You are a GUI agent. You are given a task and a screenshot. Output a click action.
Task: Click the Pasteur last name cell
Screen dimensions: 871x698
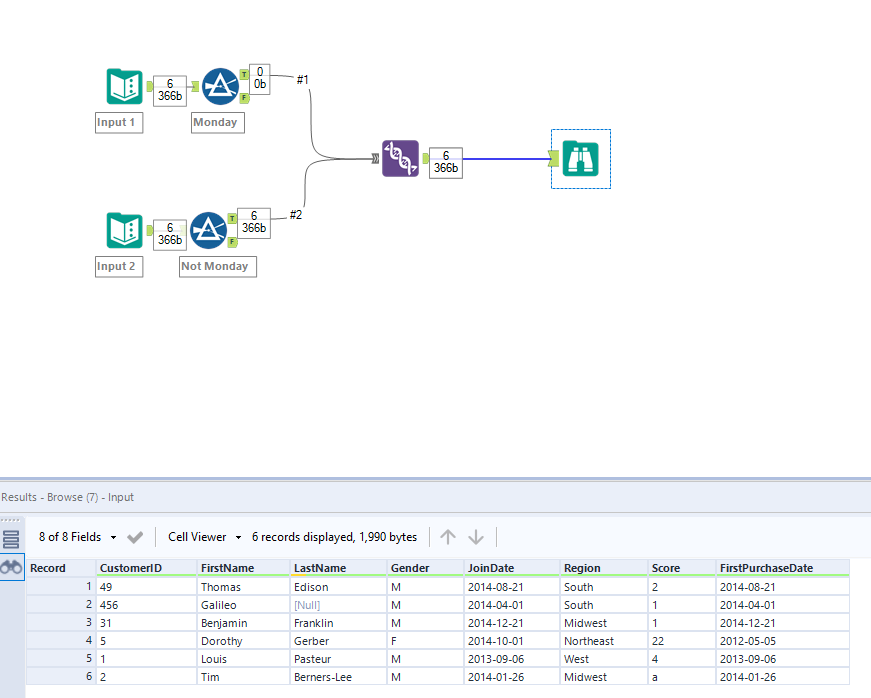tap(338, 659)
